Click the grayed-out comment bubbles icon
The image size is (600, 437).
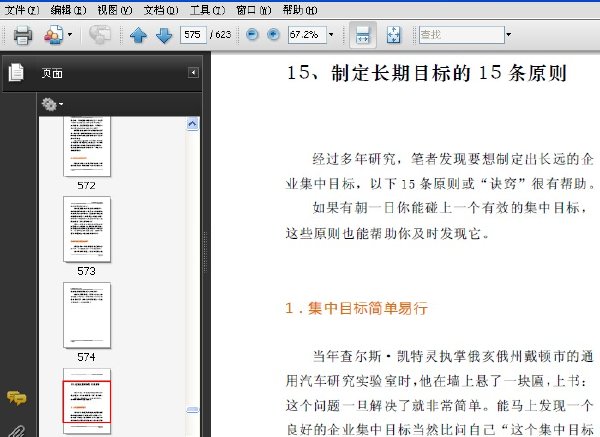coord(100,35)
